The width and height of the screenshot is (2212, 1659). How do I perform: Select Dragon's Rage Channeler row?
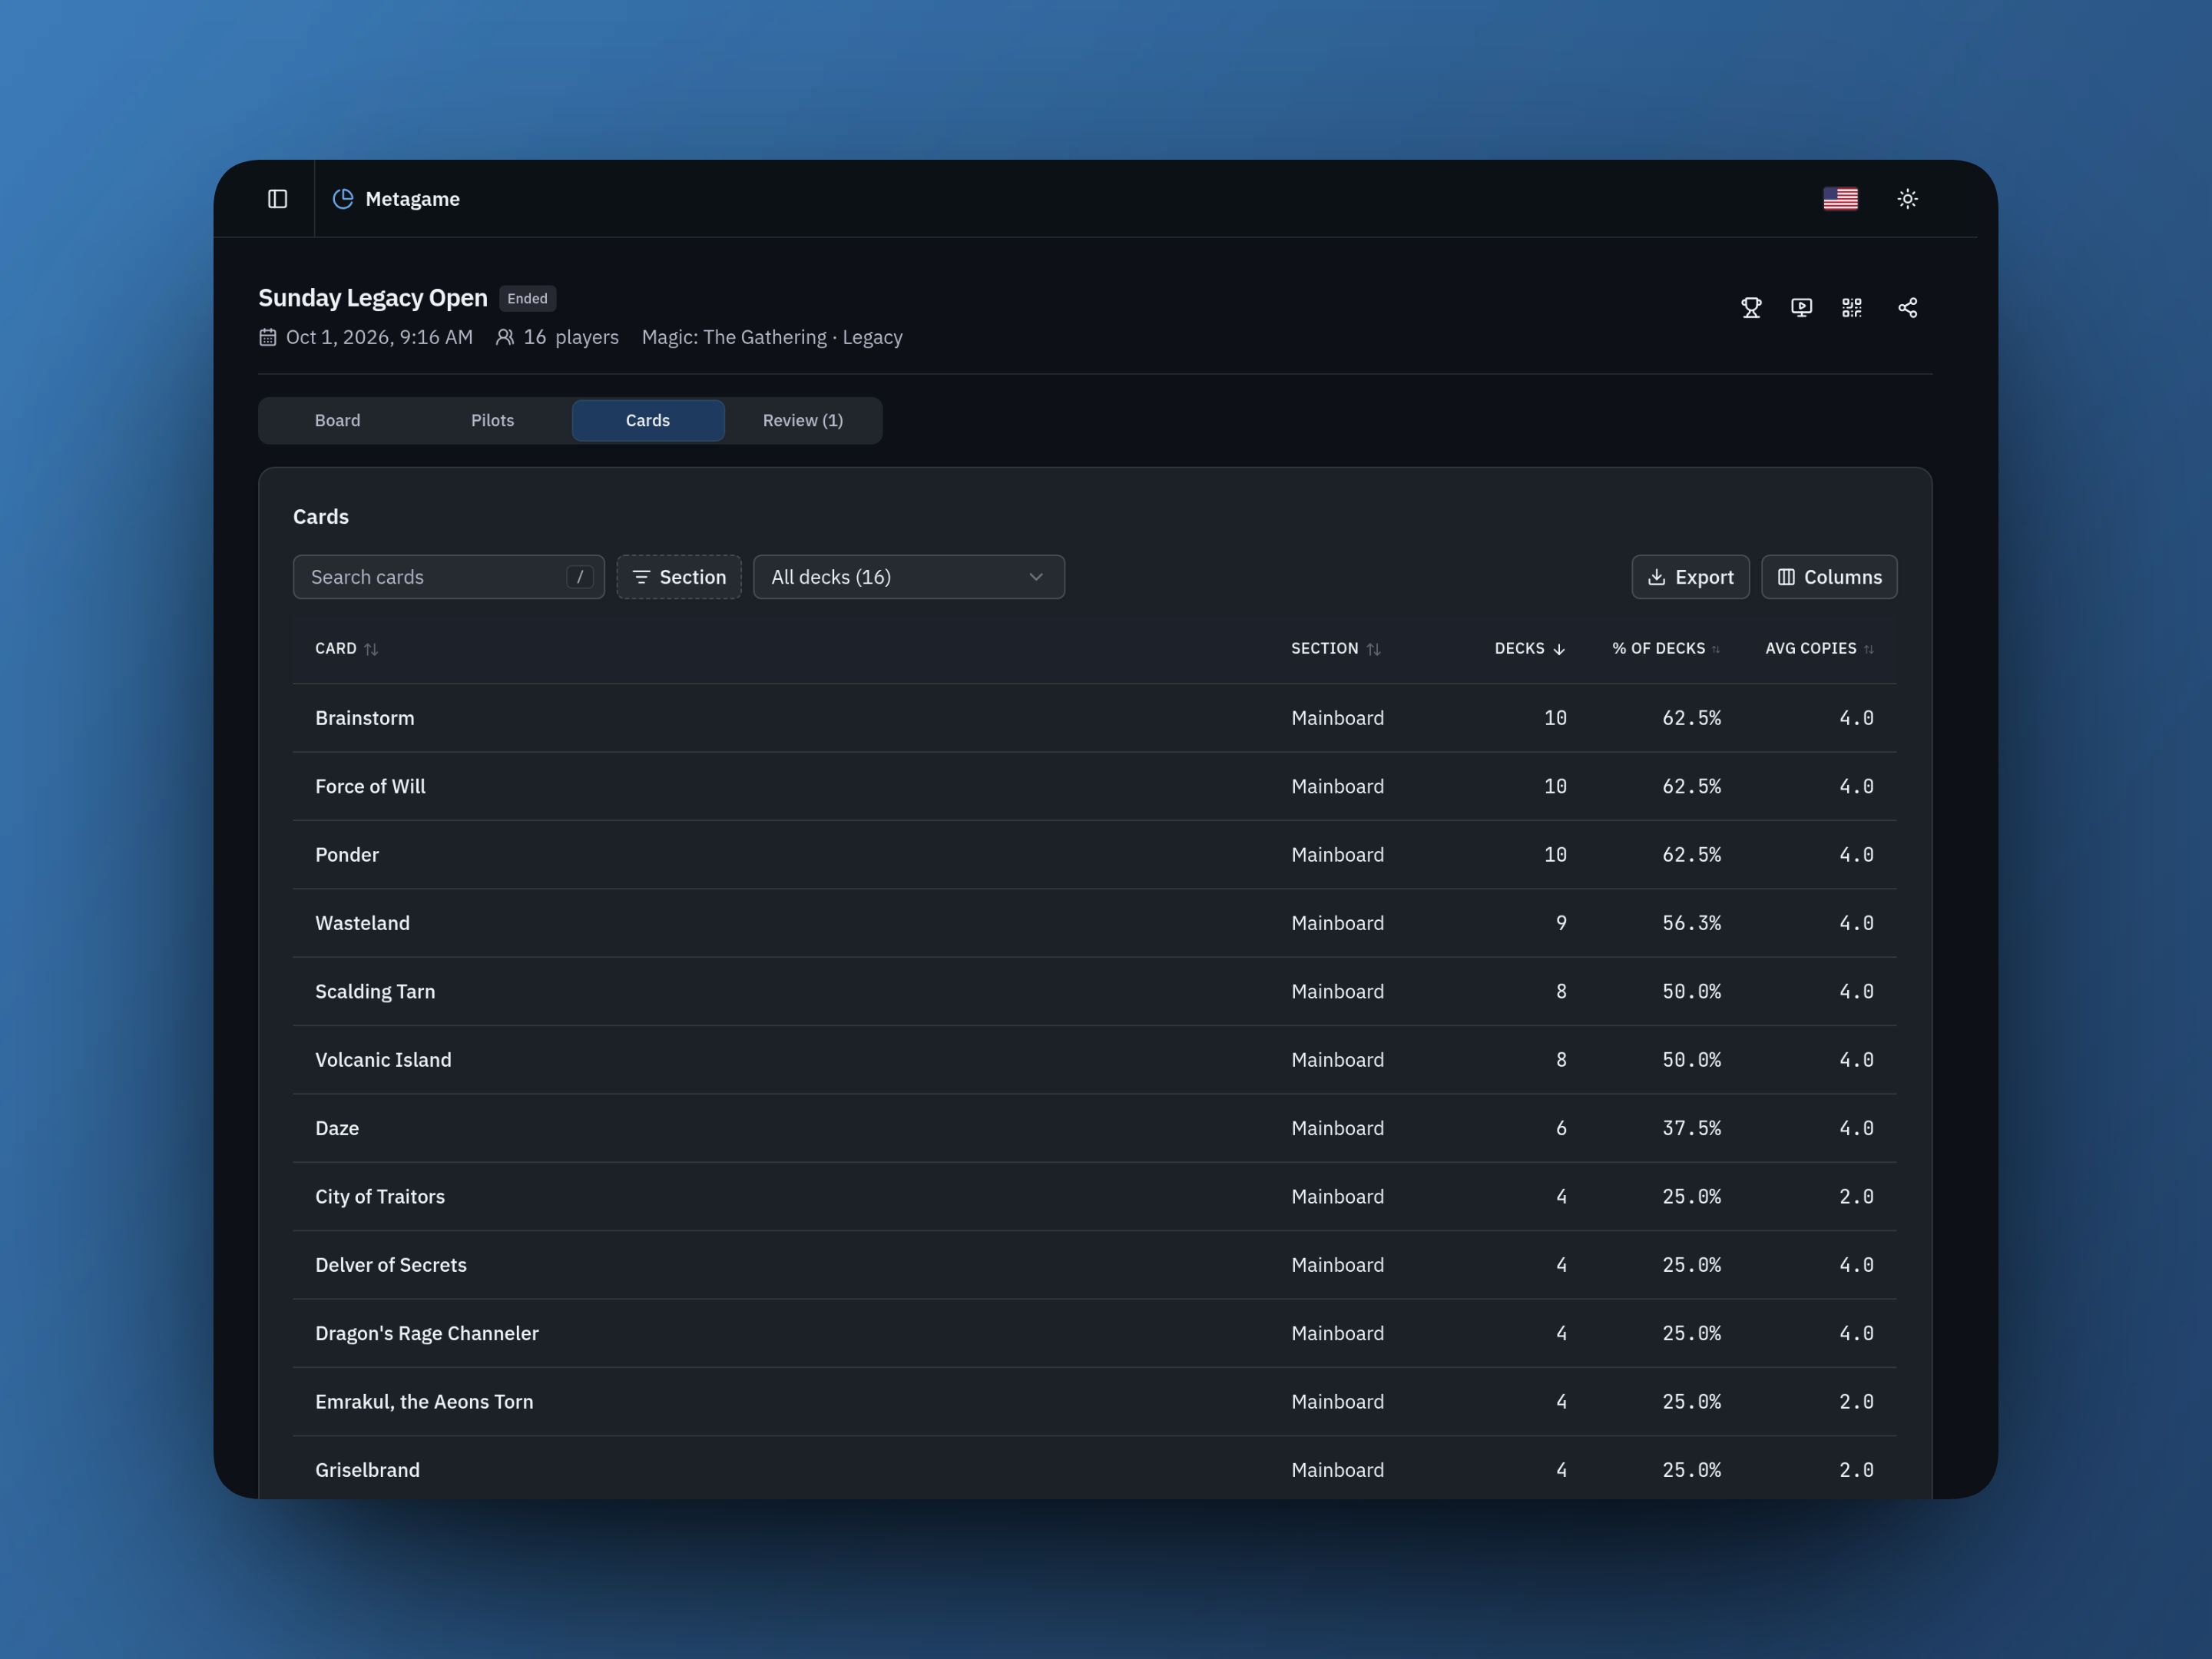pyautogui.click(x=1095, y=1333)
